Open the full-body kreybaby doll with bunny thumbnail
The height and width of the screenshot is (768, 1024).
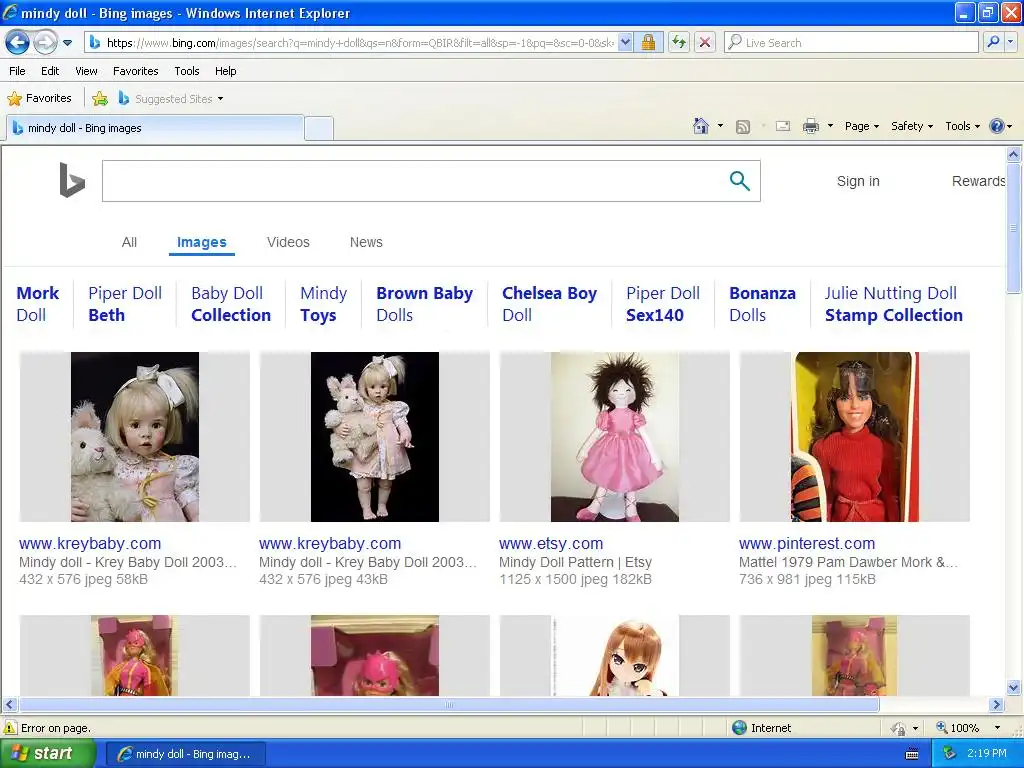374,437
